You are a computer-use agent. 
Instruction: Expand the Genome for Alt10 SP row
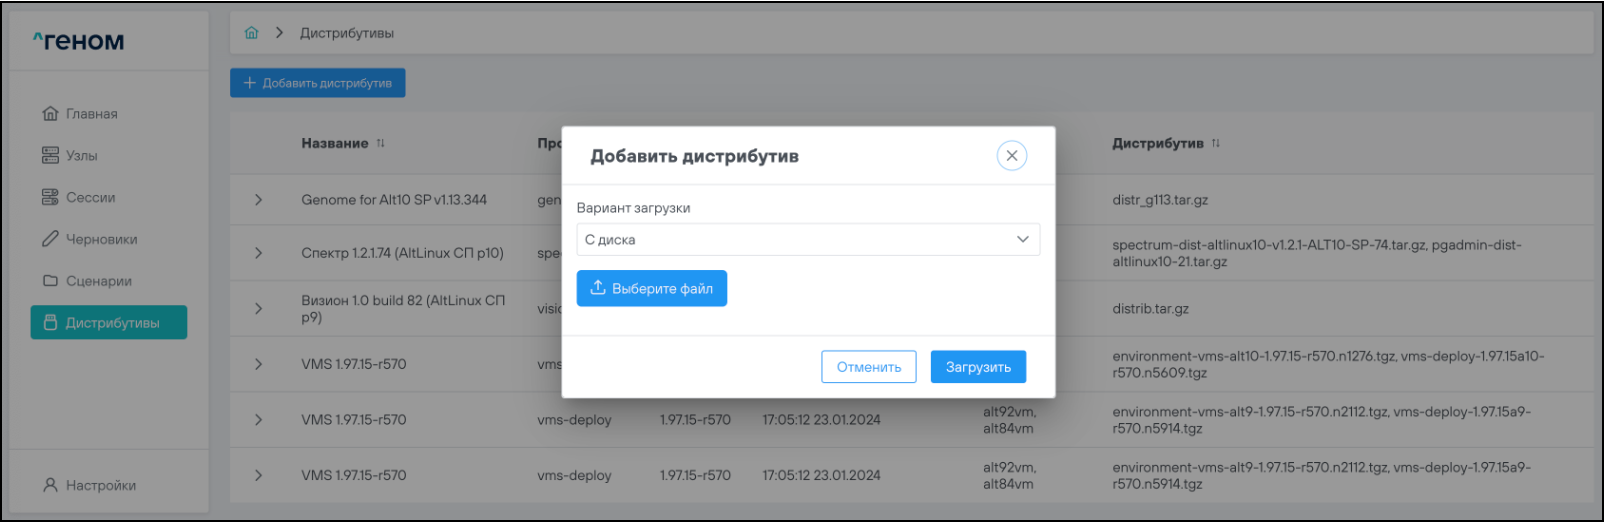click(258, 200)
